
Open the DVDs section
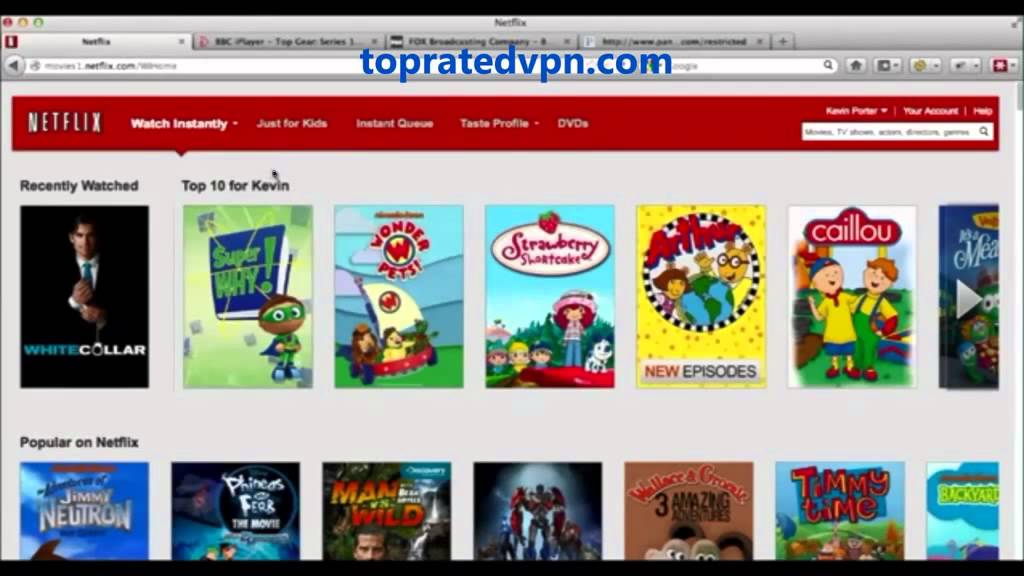point(573,123)
